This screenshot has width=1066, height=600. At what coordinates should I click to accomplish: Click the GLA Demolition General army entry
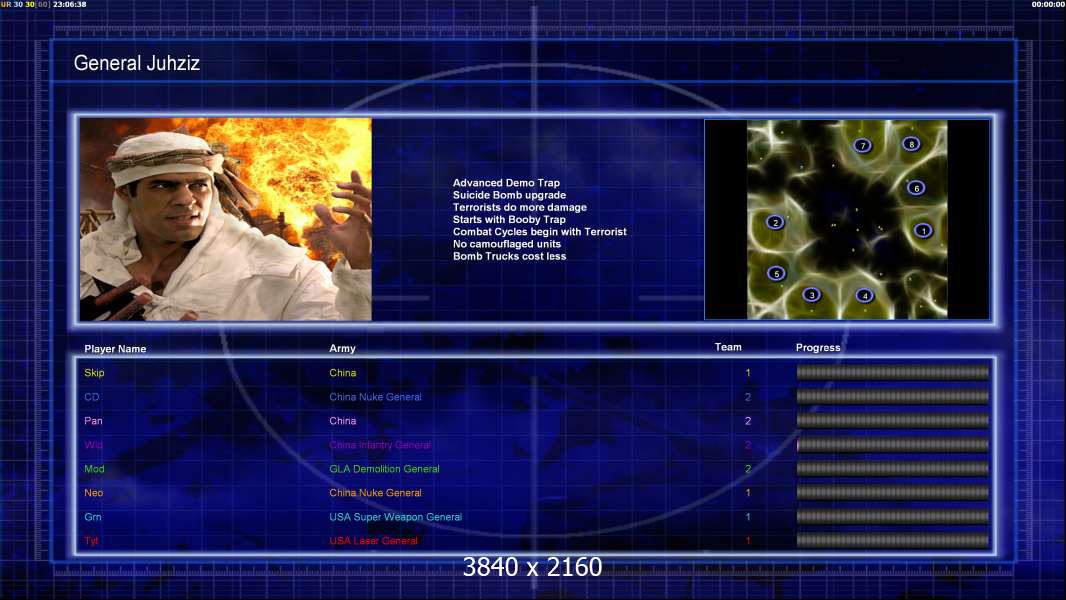384,469
